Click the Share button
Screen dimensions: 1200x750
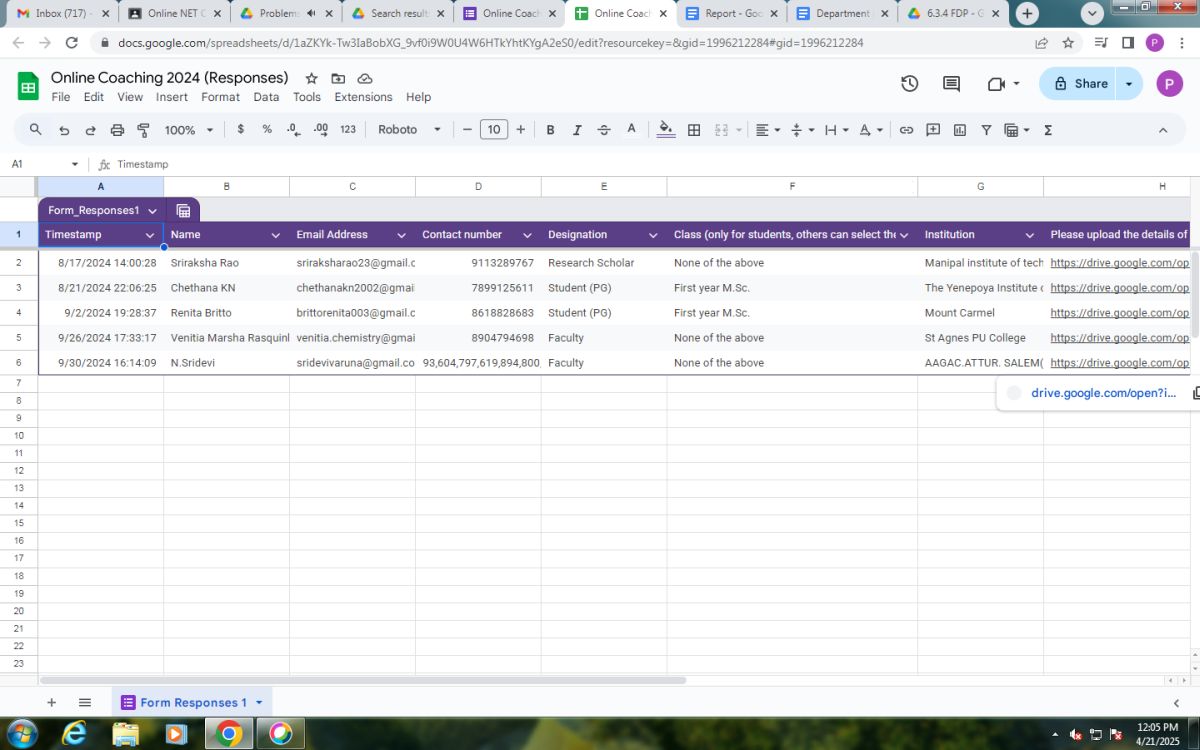[1081, 84]
